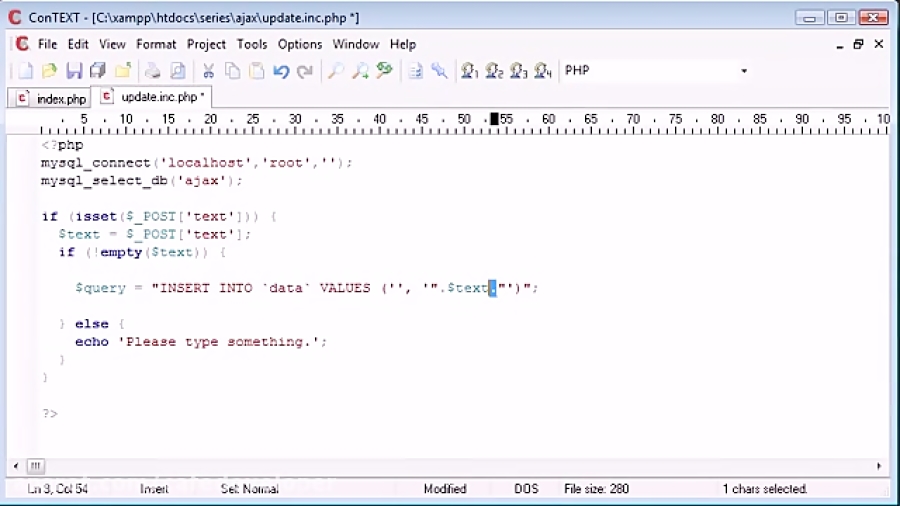Click the Open file folder icon

tap(49, 71)
